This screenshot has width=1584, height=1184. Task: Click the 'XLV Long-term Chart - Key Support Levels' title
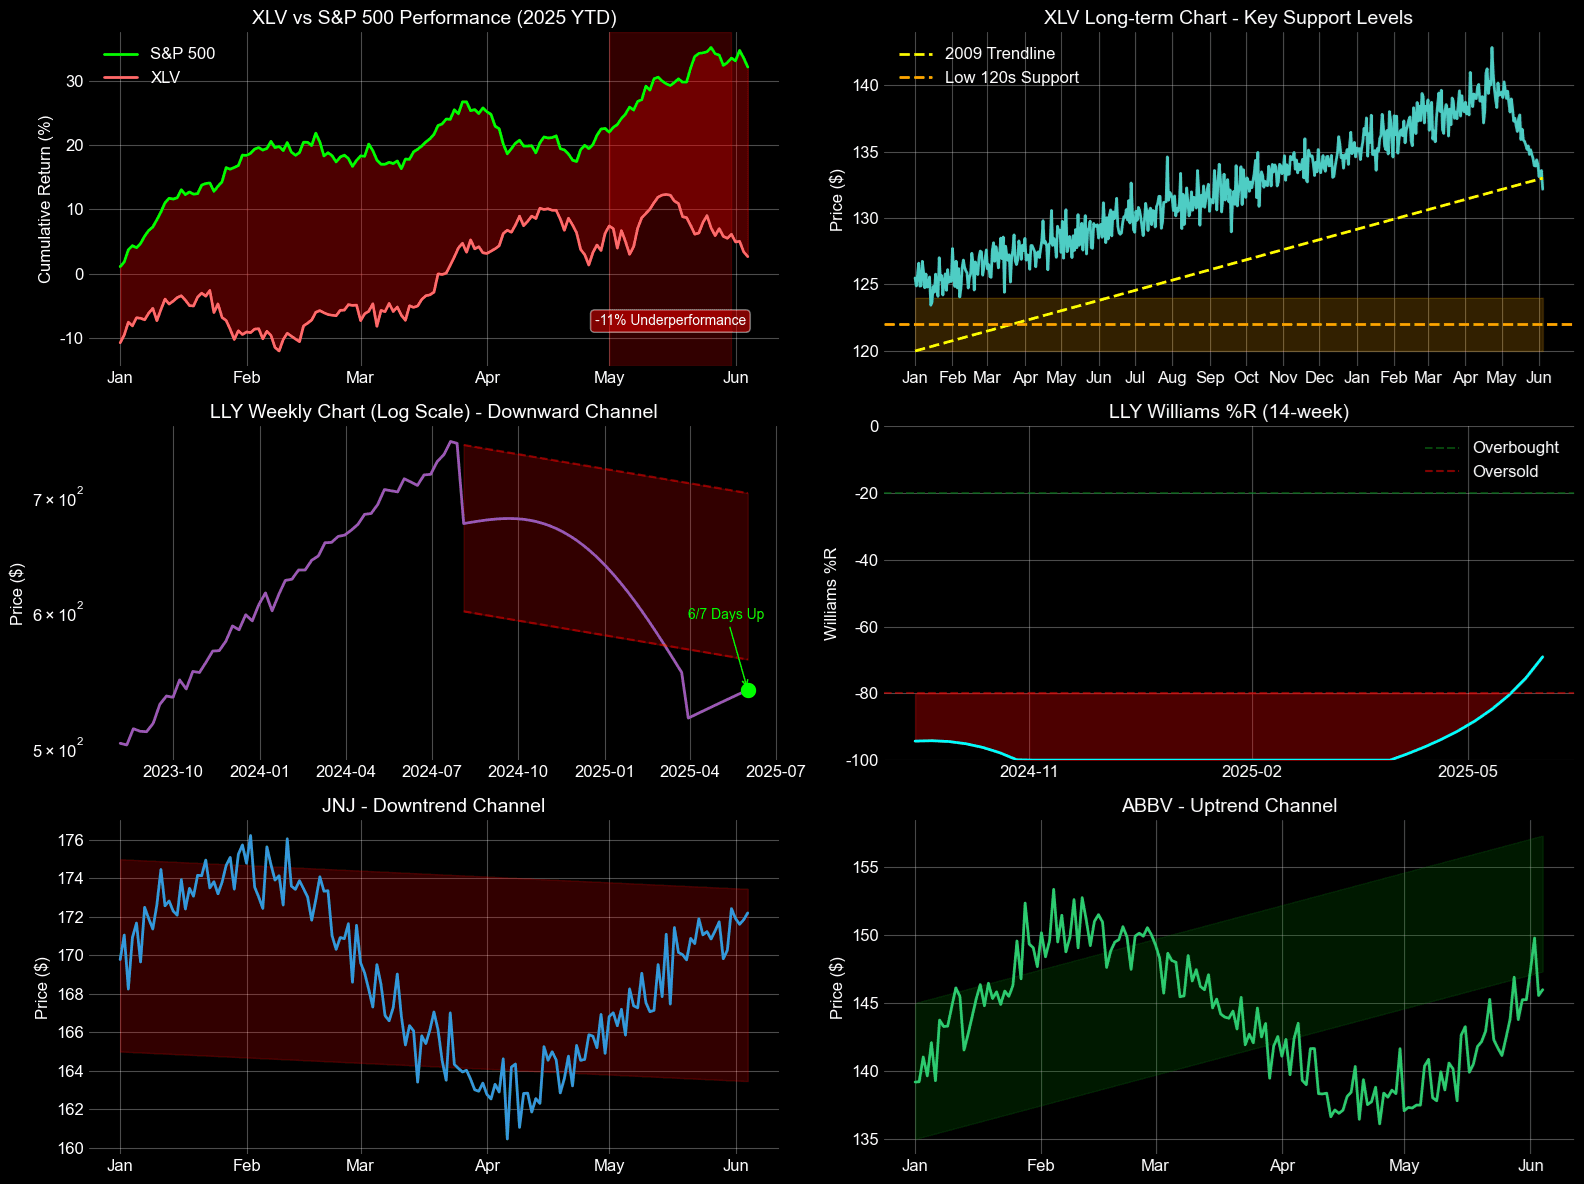click(1228, 17)
